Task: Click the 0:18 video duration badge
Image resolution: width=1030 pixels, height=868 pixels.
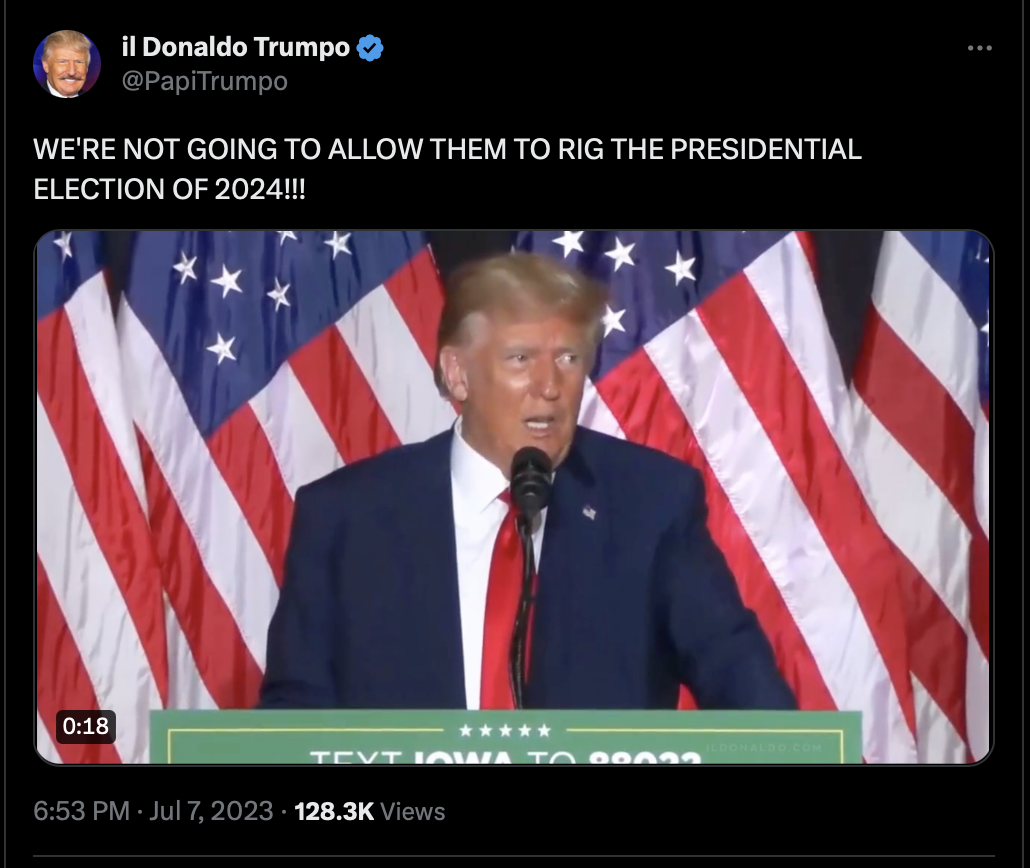Action: (85, 726)
